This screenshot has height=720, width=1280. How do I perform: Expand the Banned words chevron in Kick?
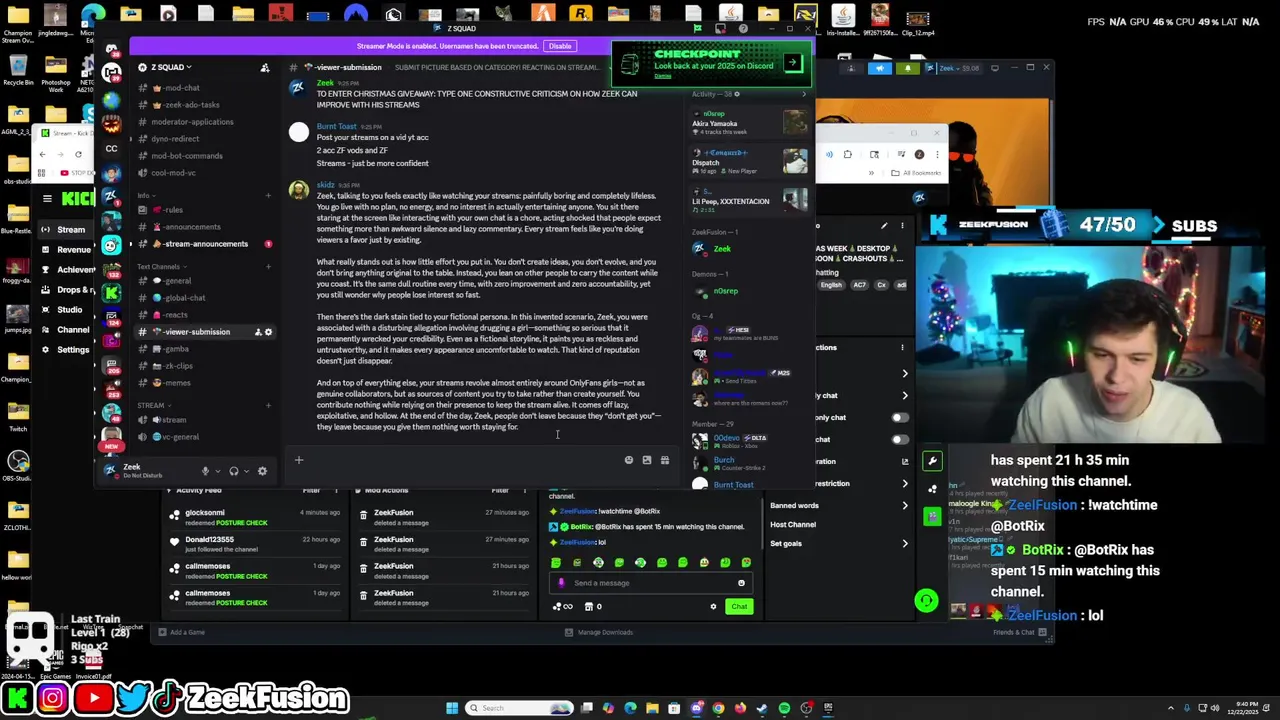pyautogui.click(x=905, y=505)
